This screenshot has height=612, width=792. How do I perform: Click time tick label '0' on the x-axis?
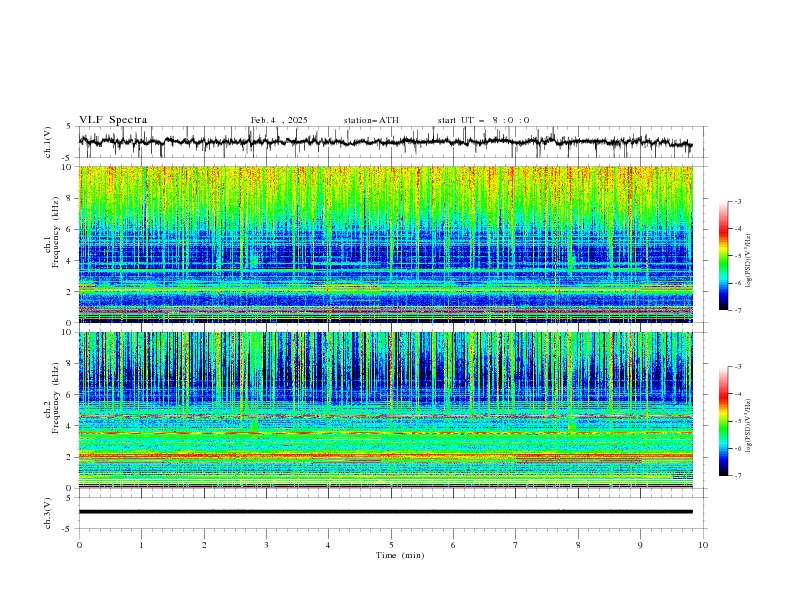coord(79,545)
